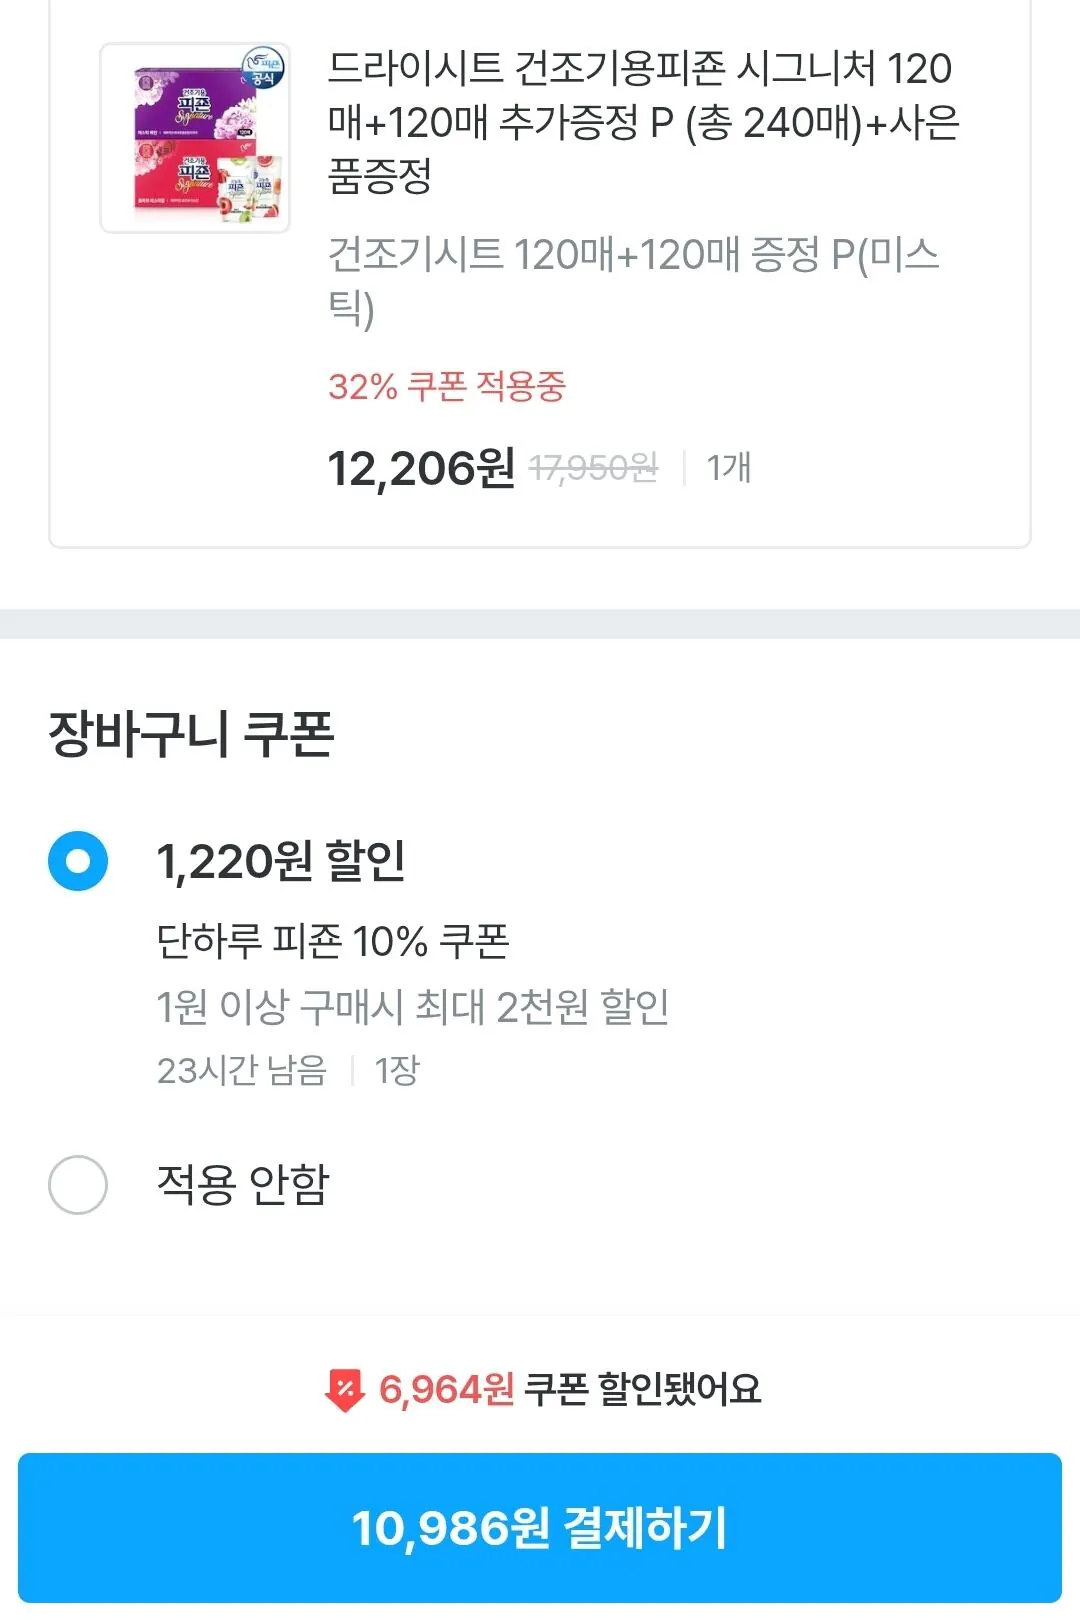Viewport: 1080px width, 1620px height.
Task: Click the struck-through 17,950원 original price
Action: [593, 468]
